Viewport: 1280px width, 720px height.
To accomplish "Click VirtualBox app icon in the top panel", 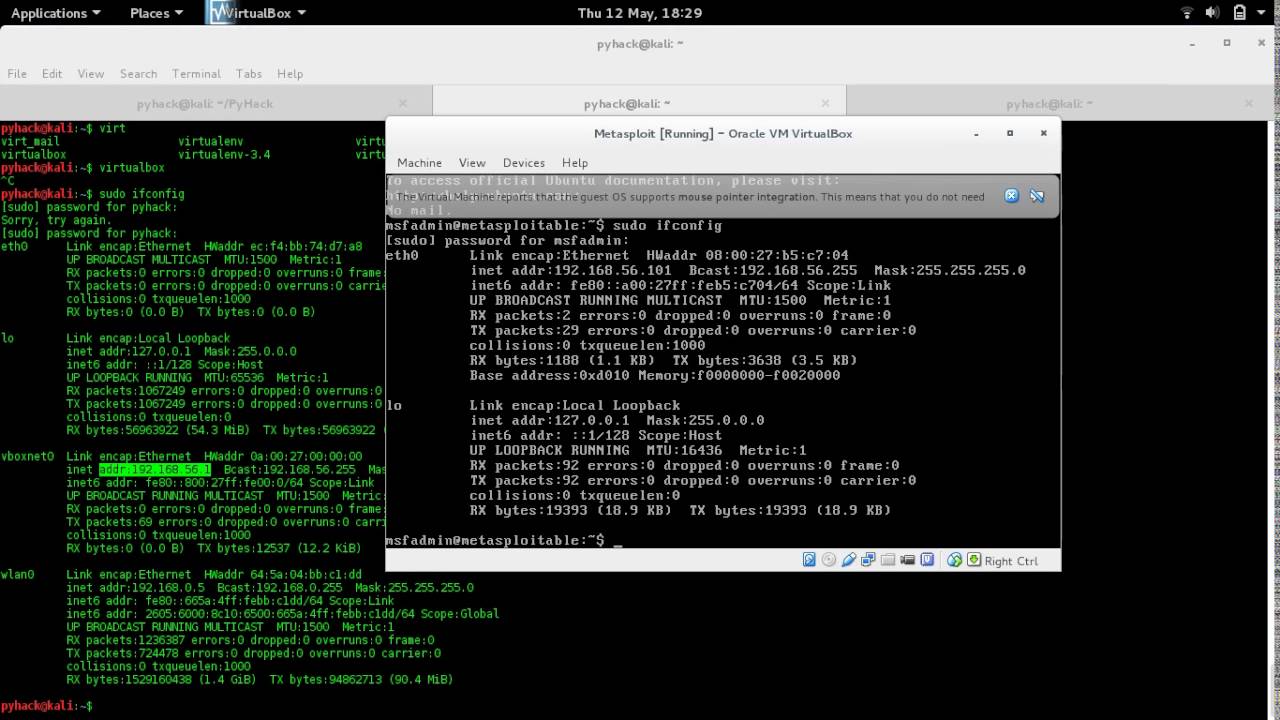I will [219, 13].
